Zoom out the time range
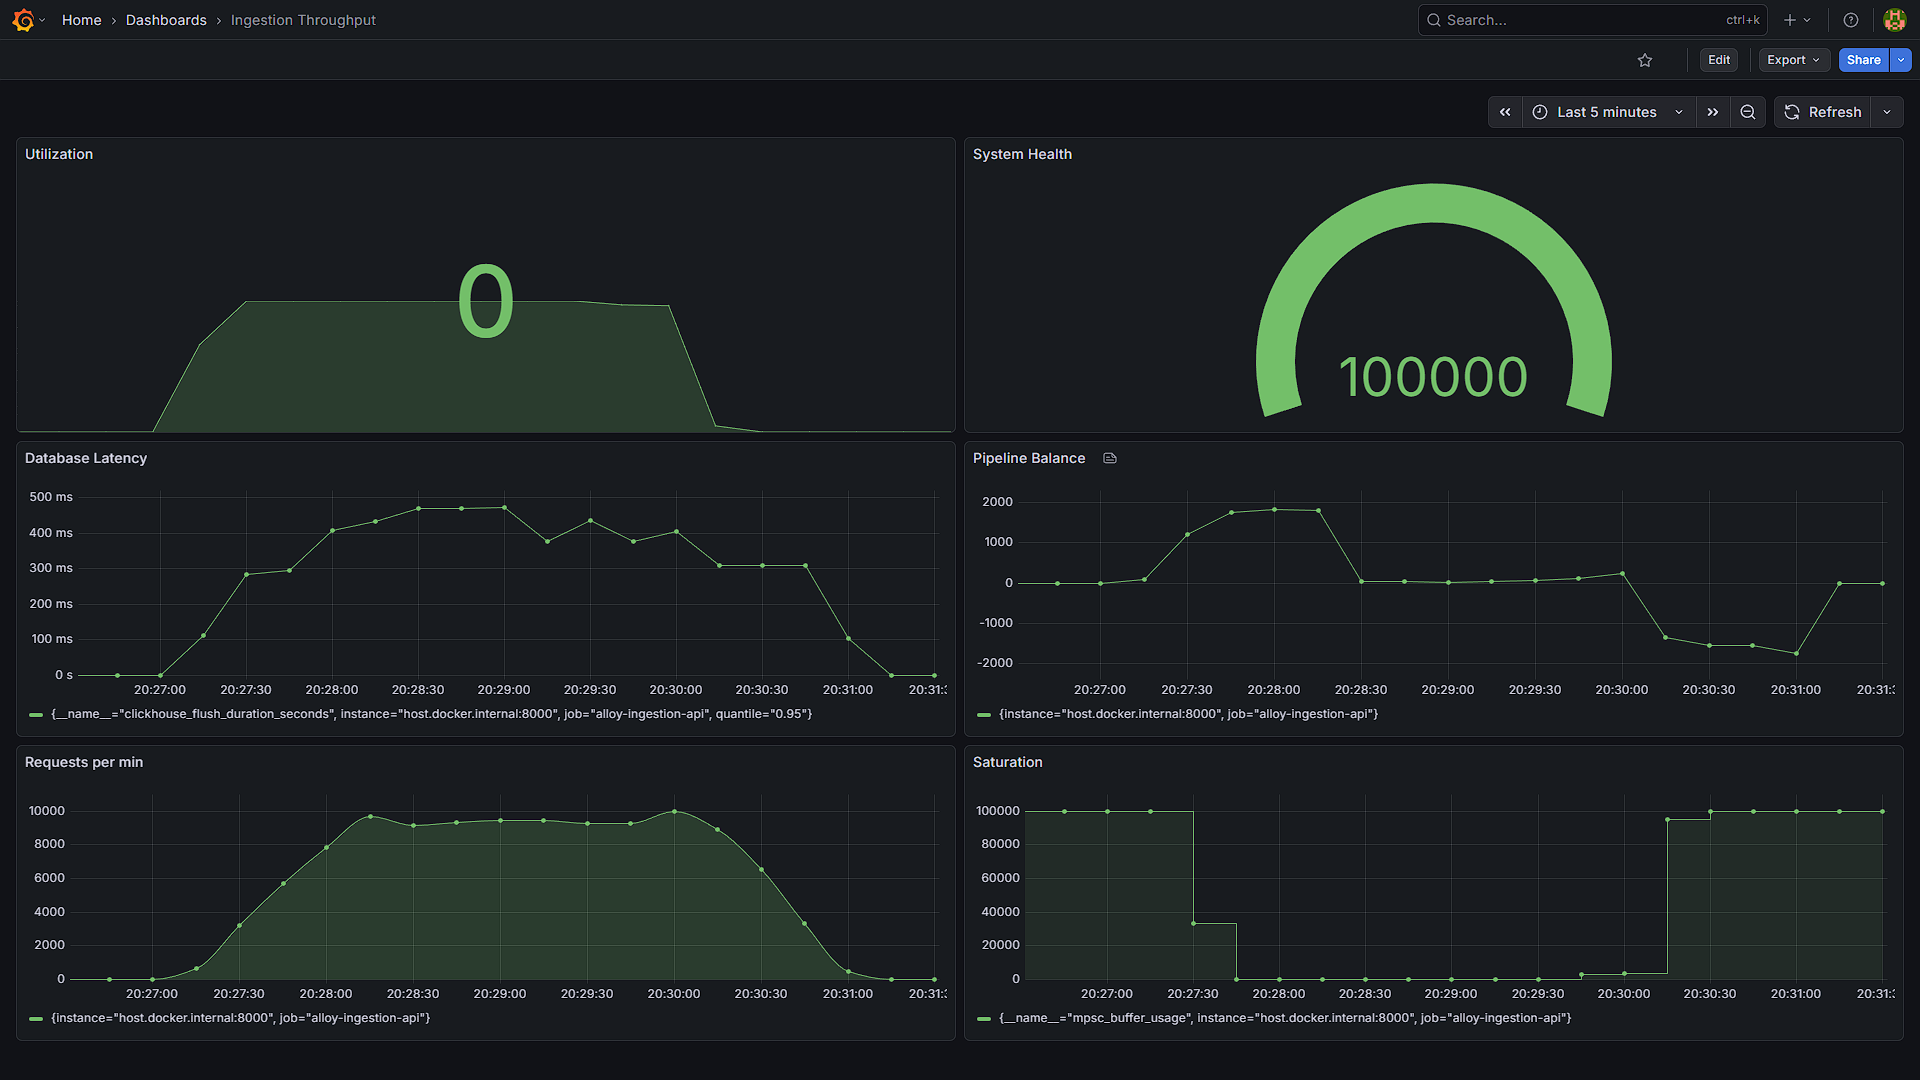Screen dimensions: 1920x1080 click(x=1748, y=112)
